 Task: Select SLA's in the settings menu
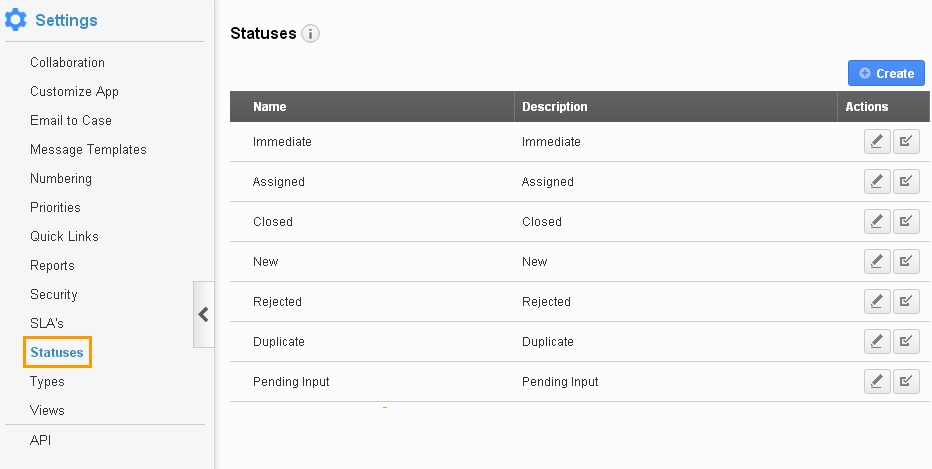[x=47, y=323]
